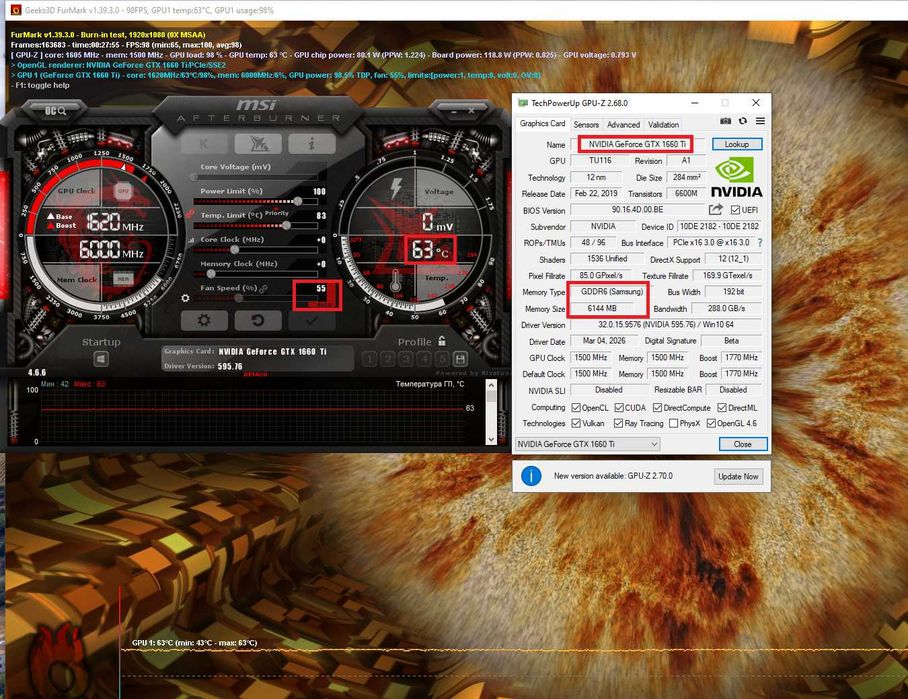Click the info icon in update notification
908x699 pixels.
[x=531, y=476]
